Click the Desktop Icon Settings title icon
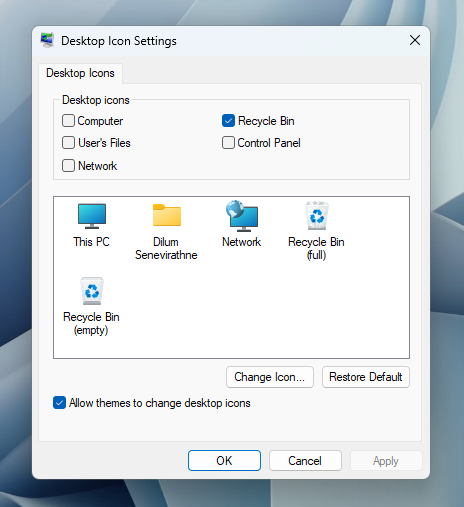Image resolution: width=464 pixels, height=507 pixels. point(47,40)
